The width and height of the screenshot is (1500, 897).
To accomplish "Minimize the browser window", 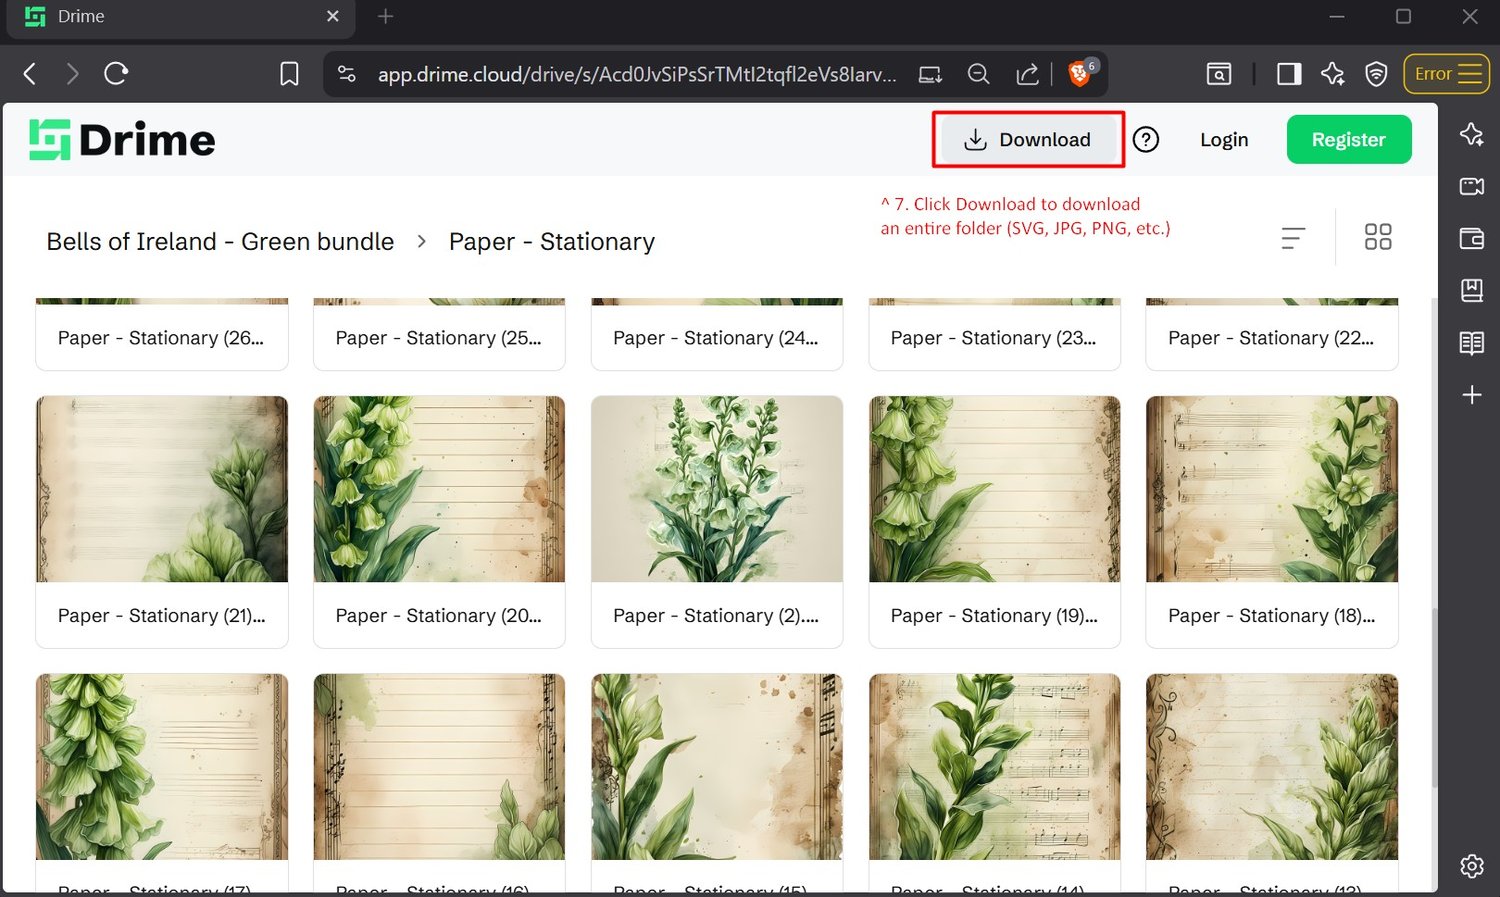I will point(1337,17).
